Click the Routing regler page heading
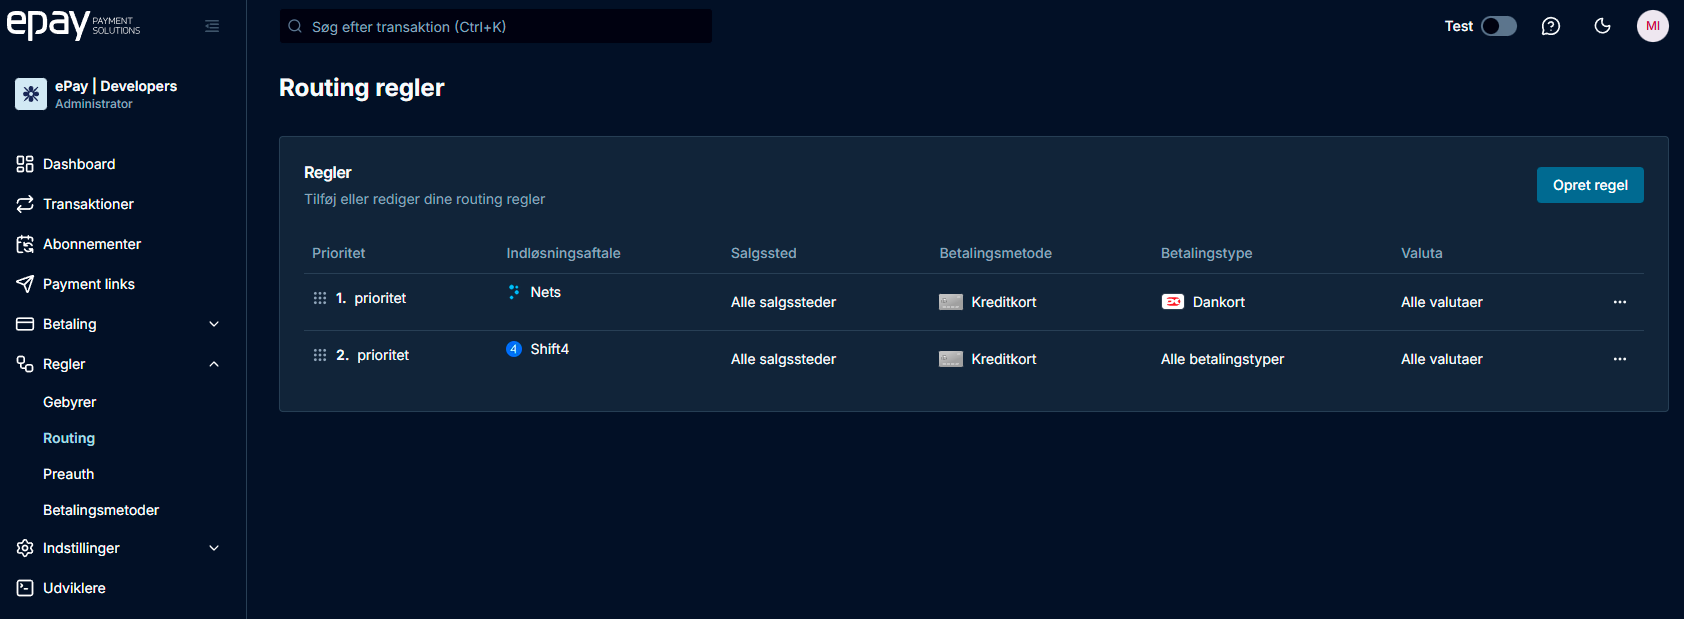Viewport: 1684px width, 619px height. [x=362, y=88]
